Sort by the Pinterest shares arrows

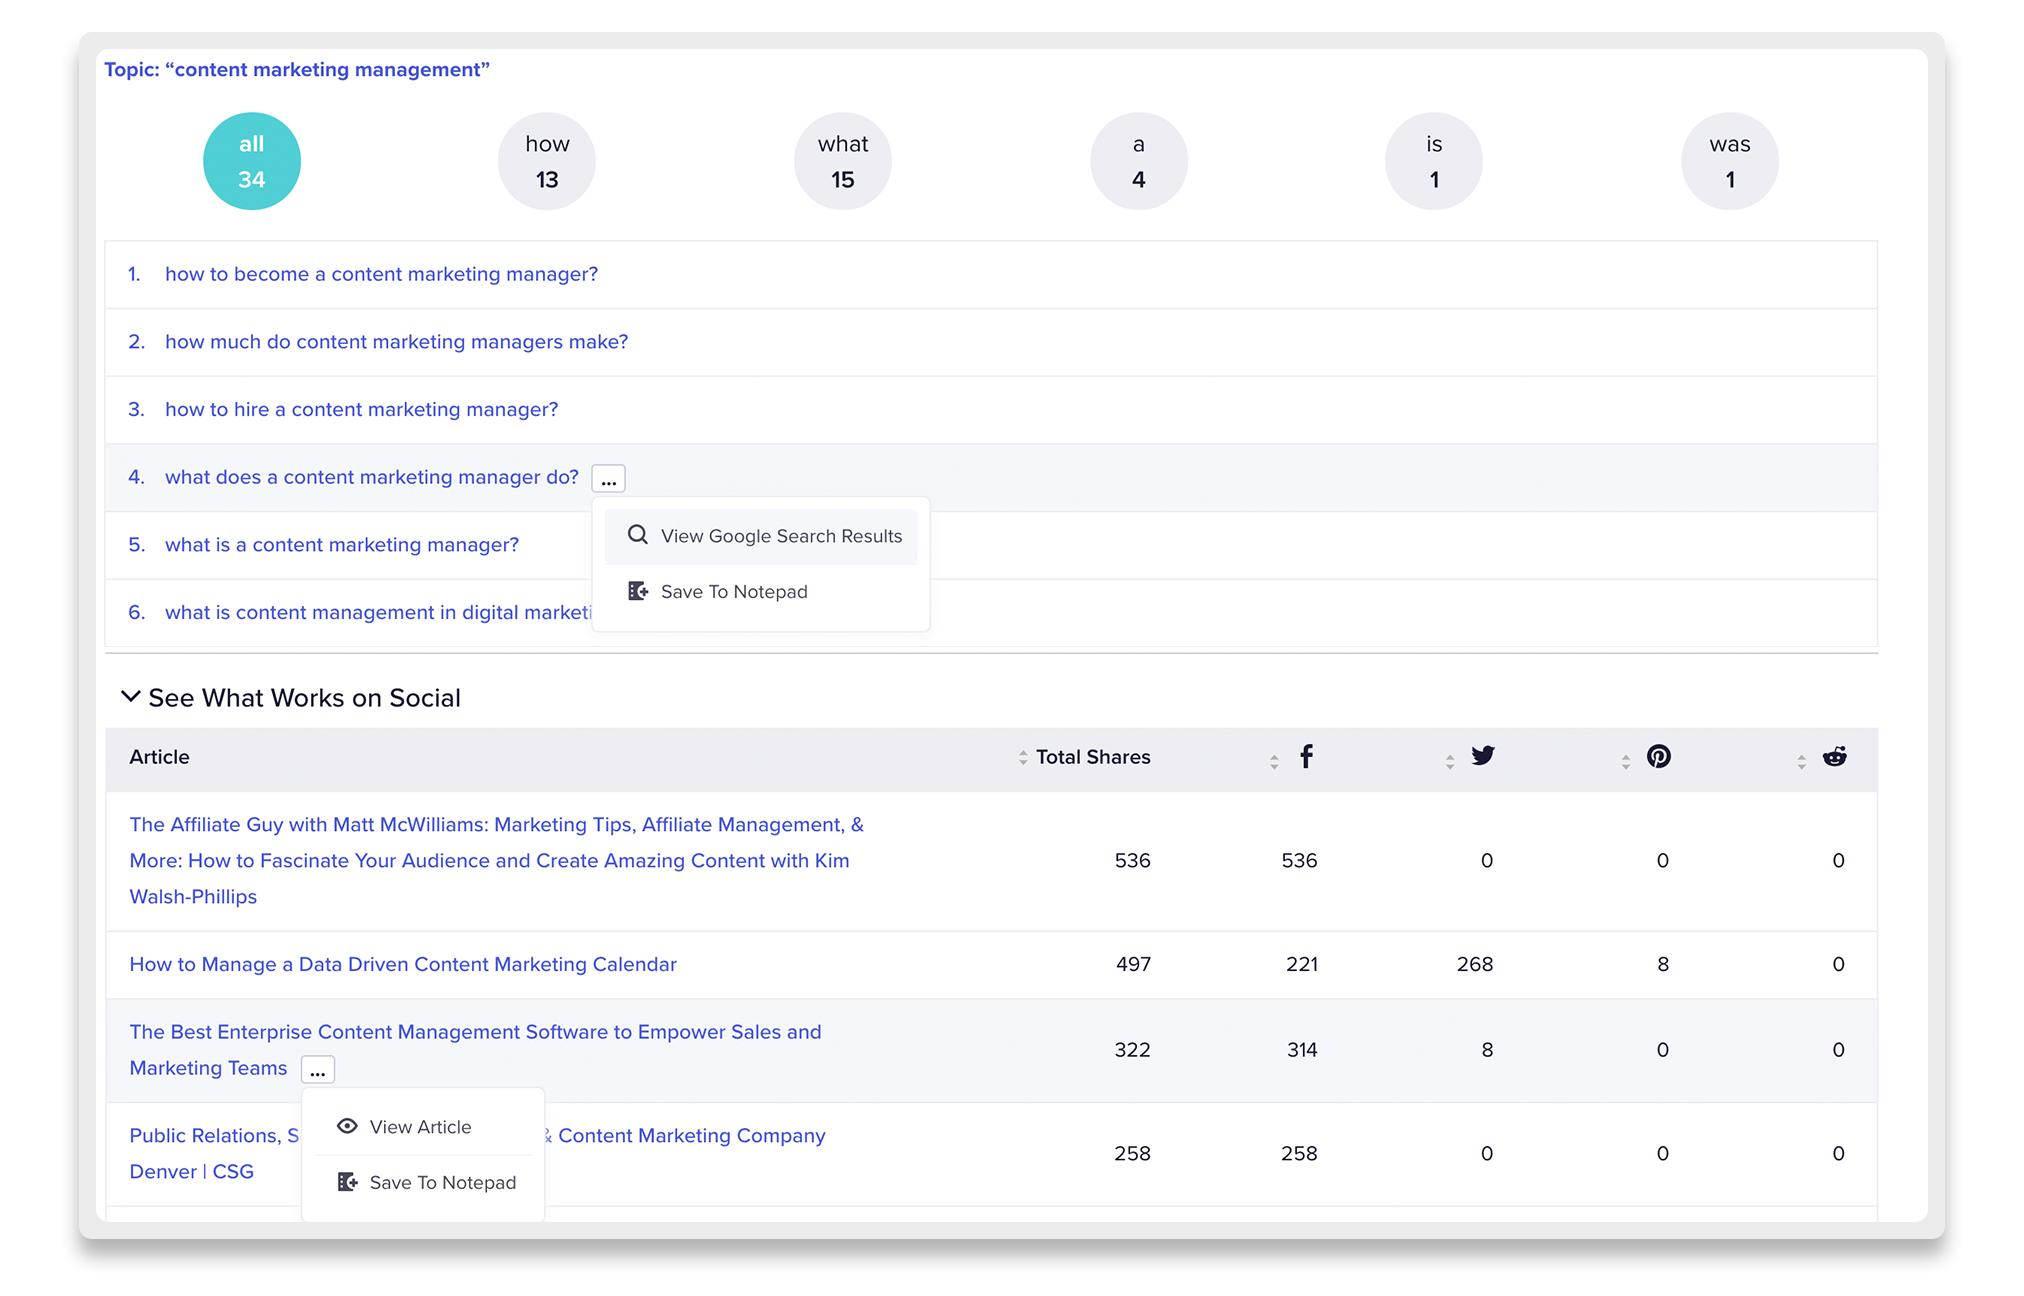click(x=1626, y=762)
